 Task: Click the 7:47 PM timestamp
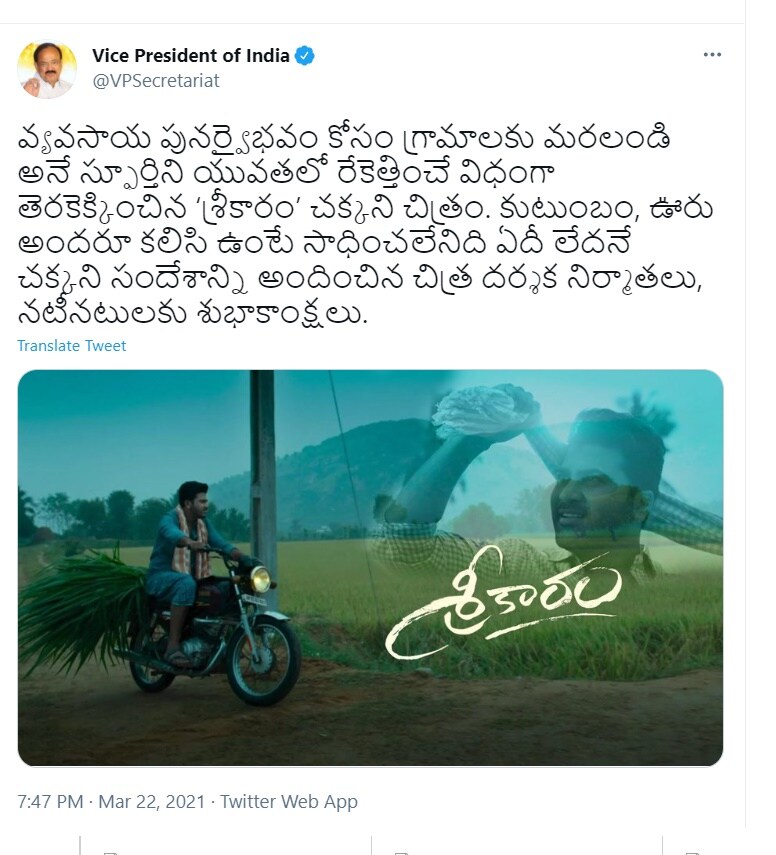click(50, 802)
